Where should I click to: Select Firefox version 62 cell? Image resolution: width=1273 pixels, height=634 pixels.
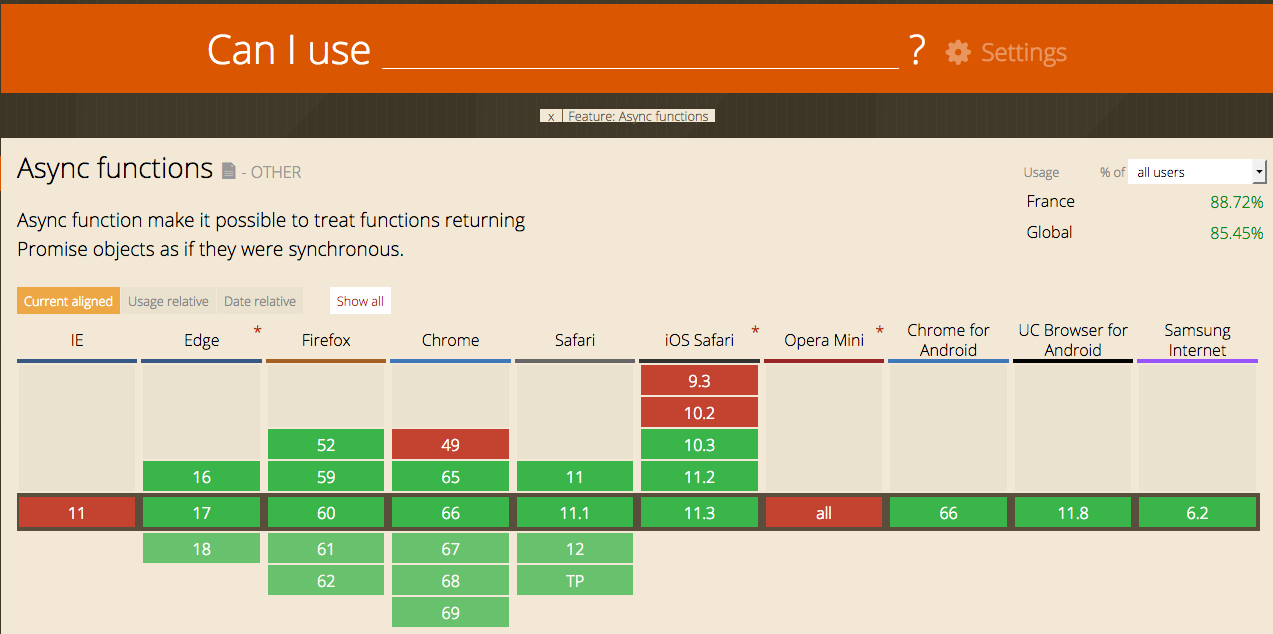coord(326,581)
